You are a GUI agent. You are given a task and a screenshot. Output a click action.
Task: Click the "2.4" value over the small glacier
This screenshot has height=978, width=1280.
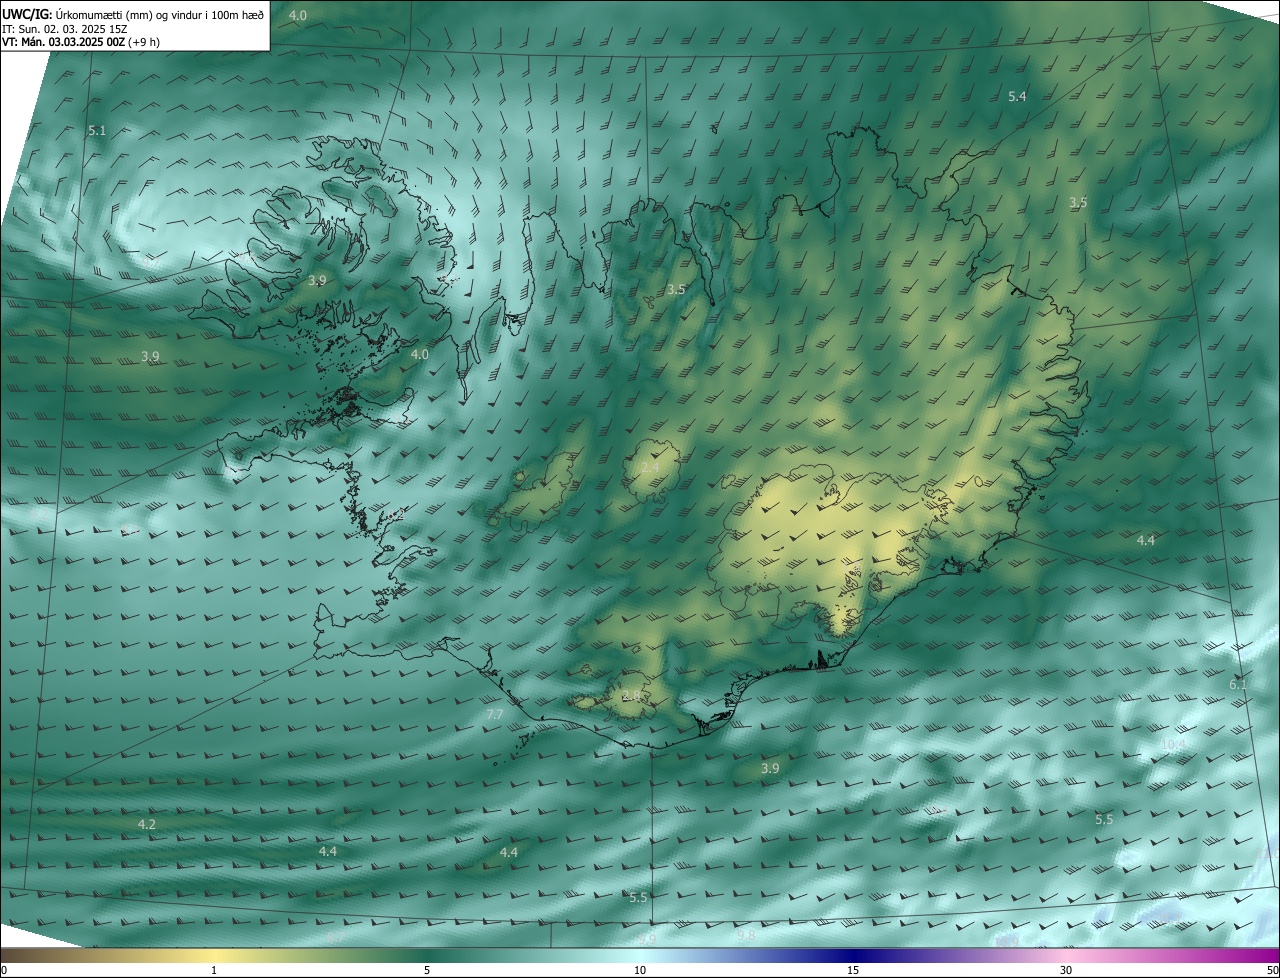[650, 468]
